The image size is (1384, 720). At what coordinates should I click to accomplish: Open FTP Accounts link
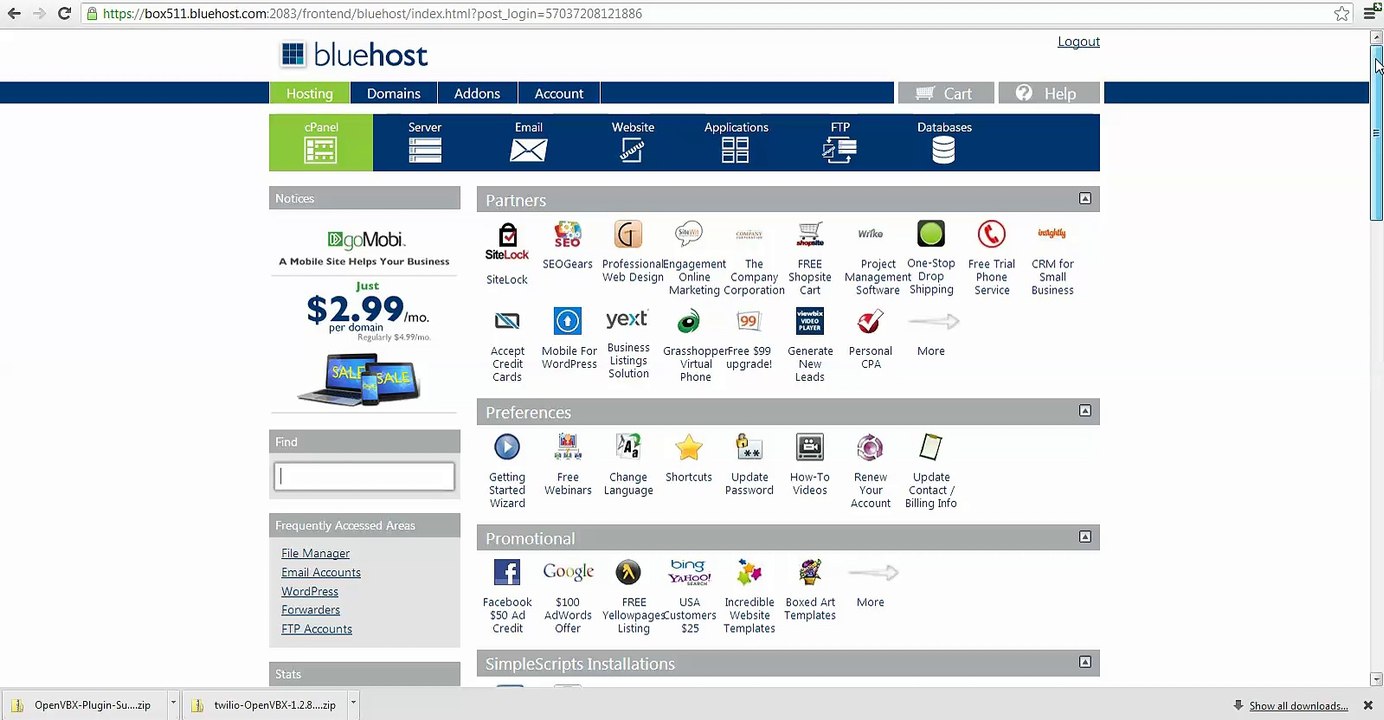316,629
